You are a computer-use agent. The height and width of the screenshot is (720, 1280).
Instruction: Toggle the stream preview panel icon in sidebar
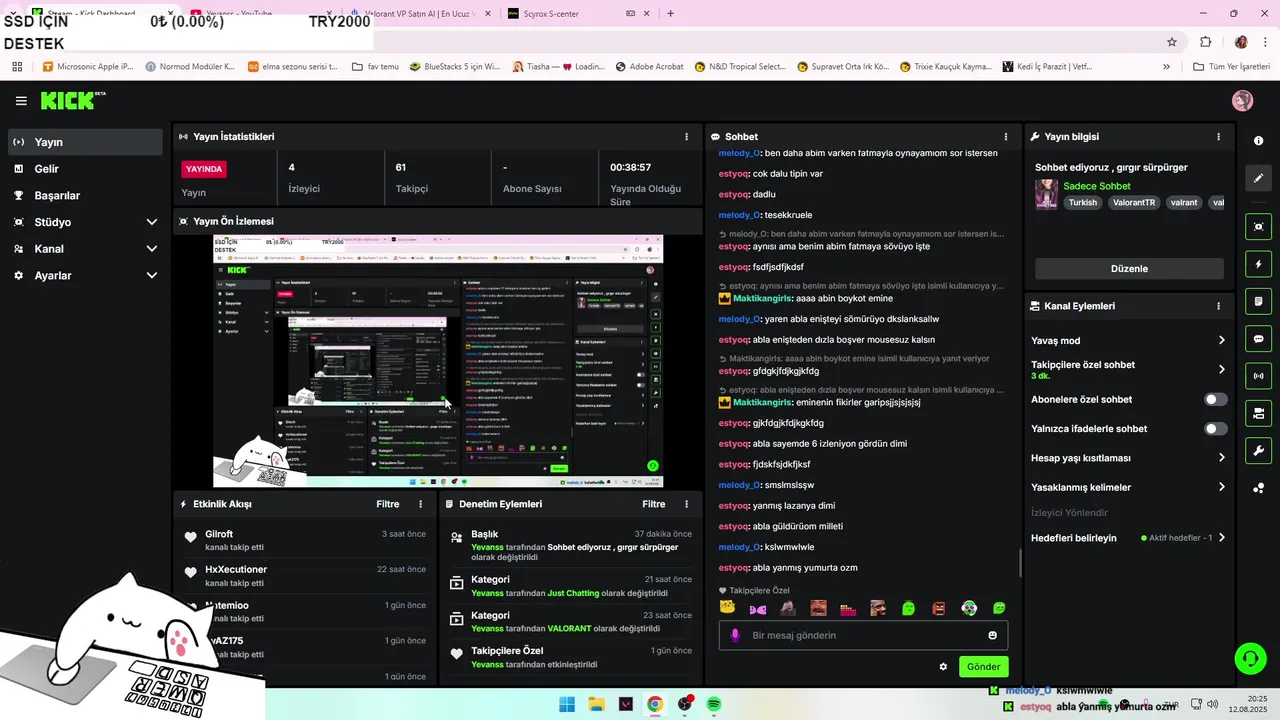pyautogui.click(x=1258, y=227)
